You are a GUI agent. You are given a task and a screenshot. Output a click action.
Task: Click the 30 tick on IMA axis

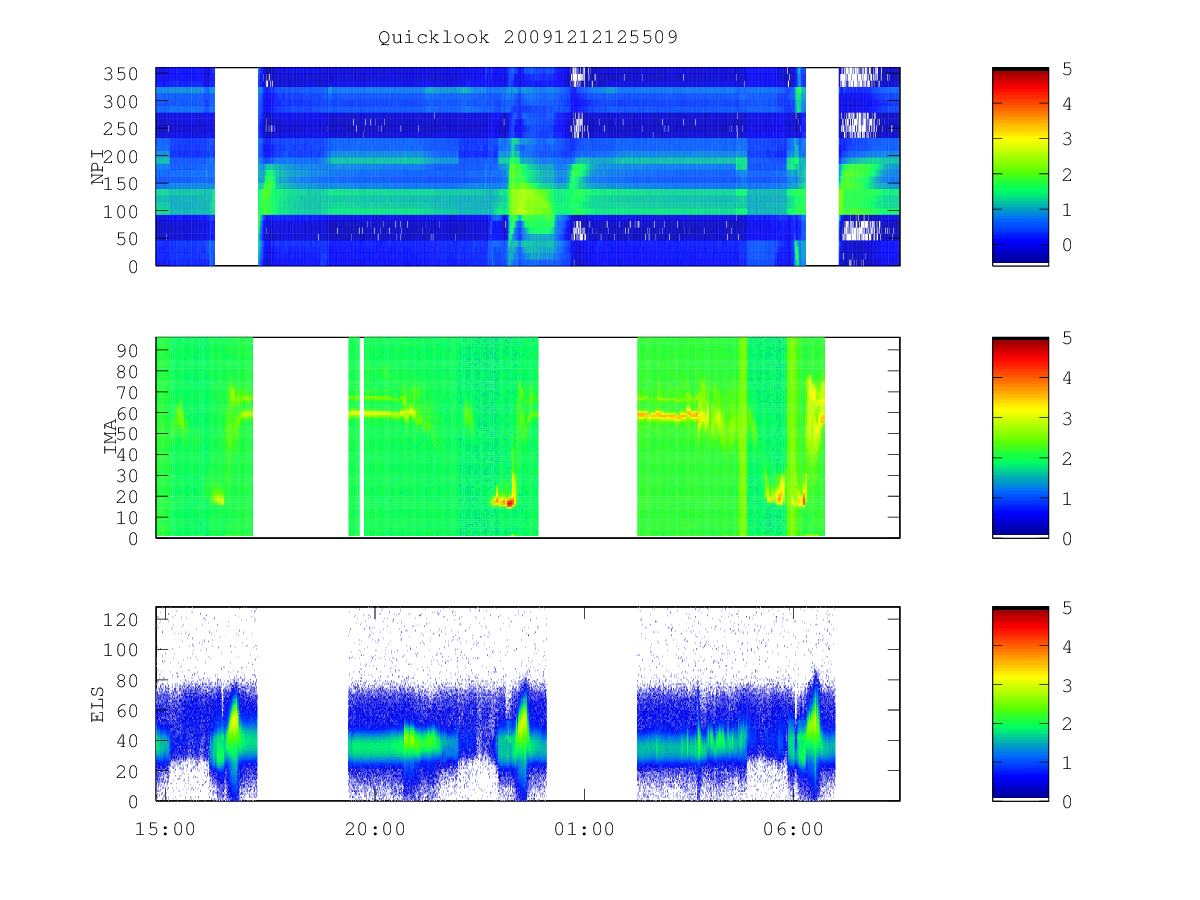tap(126, 475)
